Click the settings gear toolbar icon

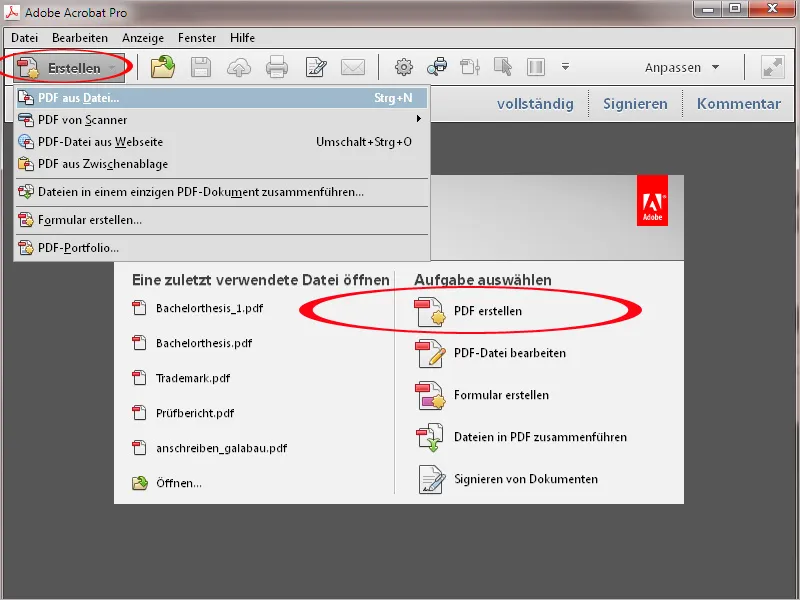coord(404,67)
